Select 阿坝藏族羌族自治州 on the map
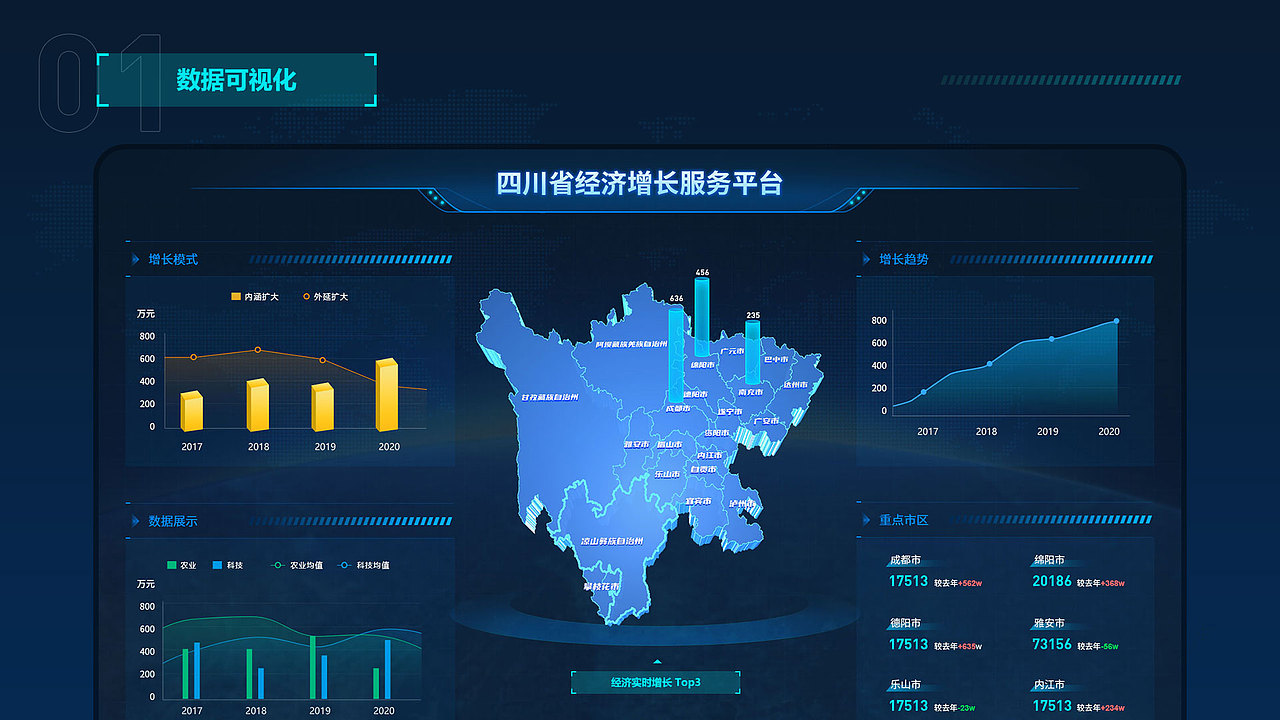1280x720 pixels. [631, 344]
